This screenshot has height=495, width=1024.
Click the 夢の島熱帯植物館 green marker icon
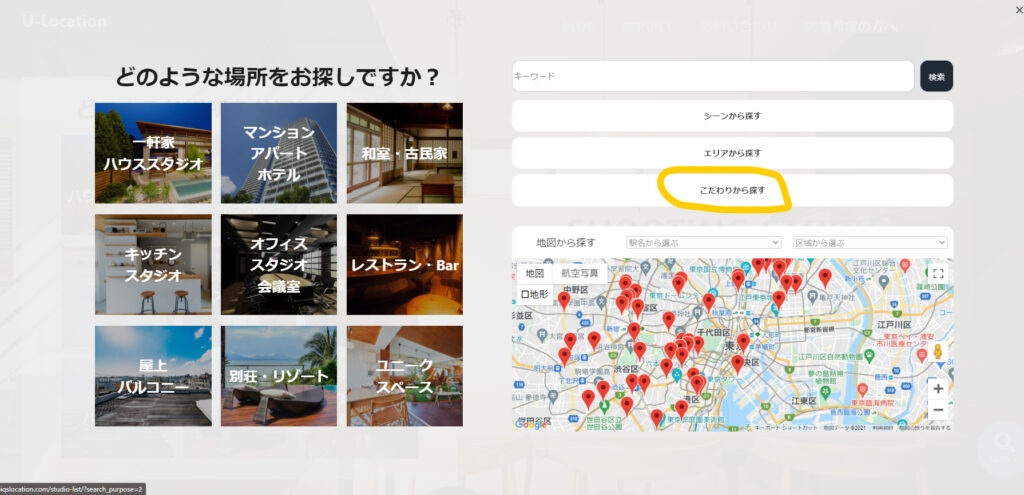[x=825, y=392]
